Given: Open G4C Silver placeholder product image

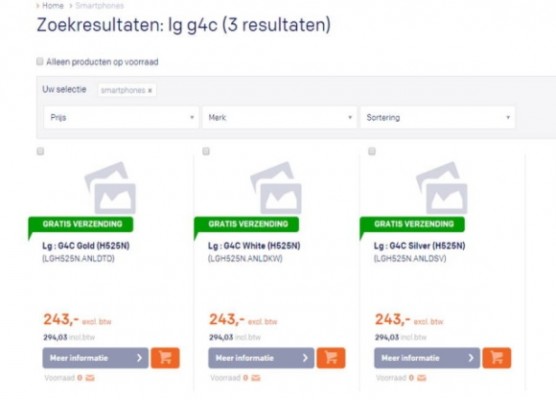Looking at the screenshot, I should tap(442, 188).
